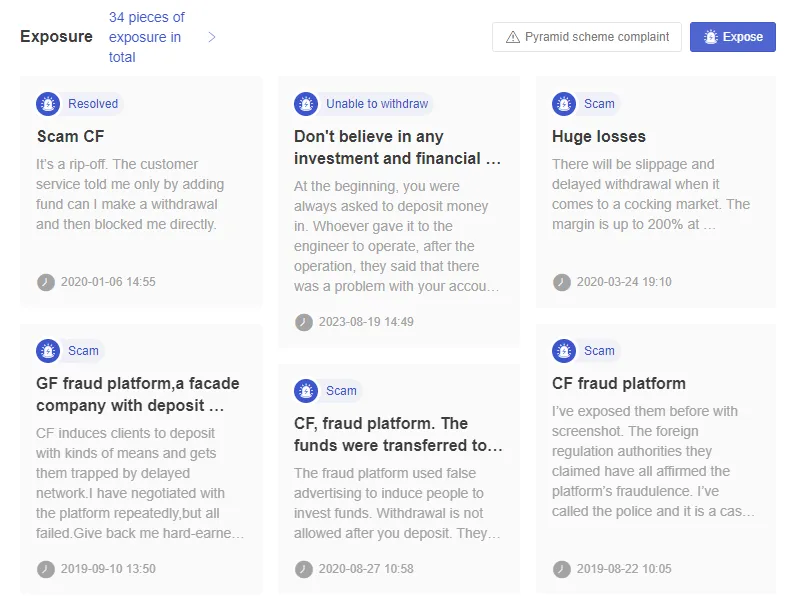The height and width of the screenshot is (600, 800).
Task: Open the Scam CF post title
Action: tap(70, 136)
